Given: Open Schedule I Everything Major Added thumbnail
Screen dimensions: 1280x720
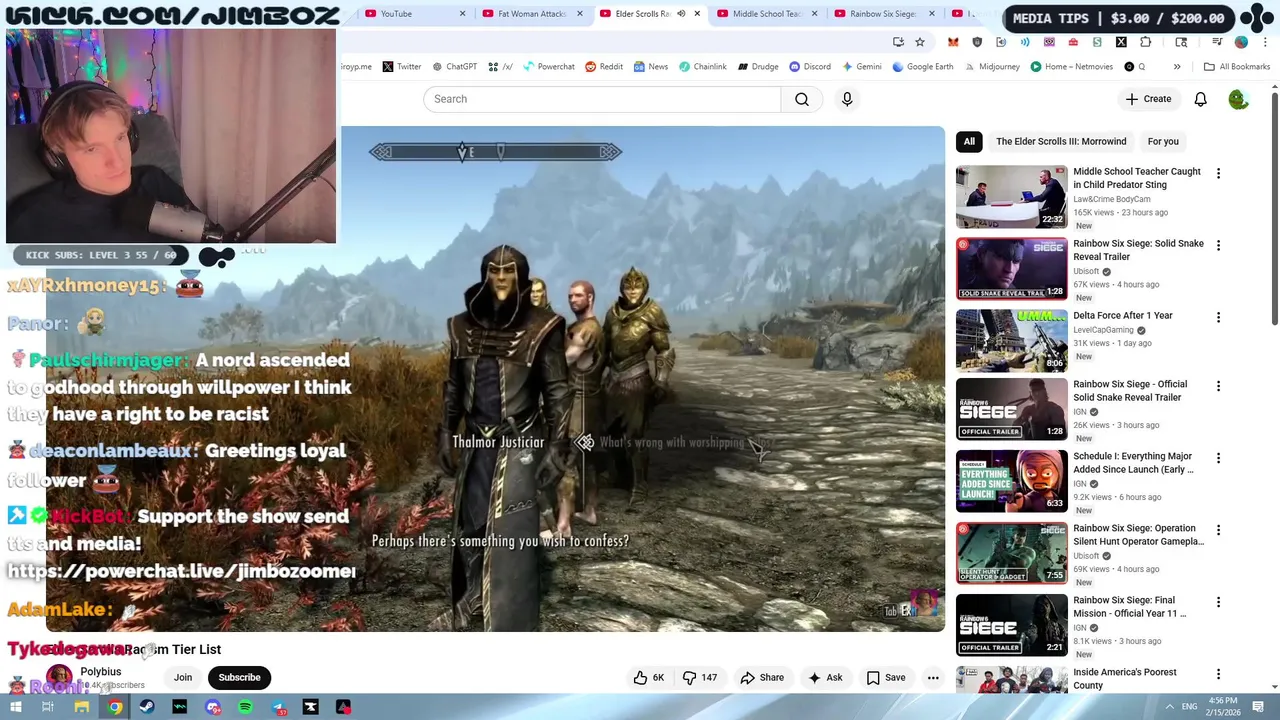Looking at the screenshot, I should tap(1012, 481).
